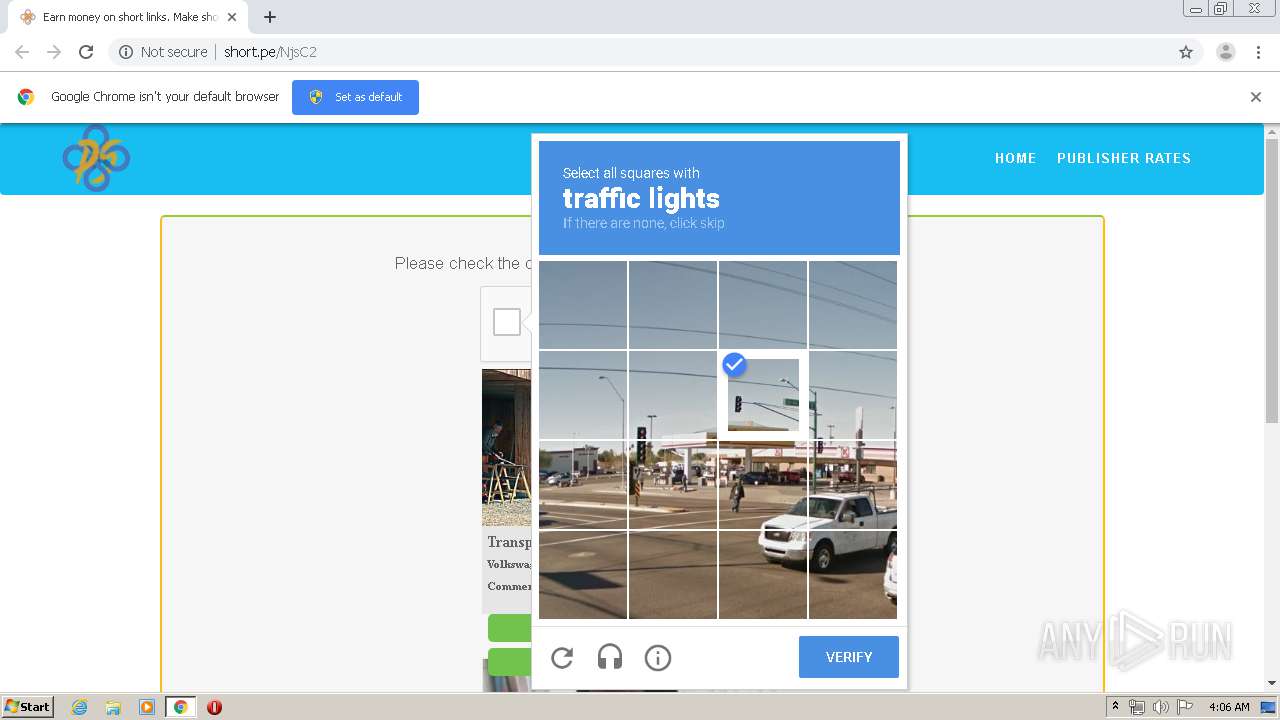Reload the page with refresh icon

(x=86, y=52)
